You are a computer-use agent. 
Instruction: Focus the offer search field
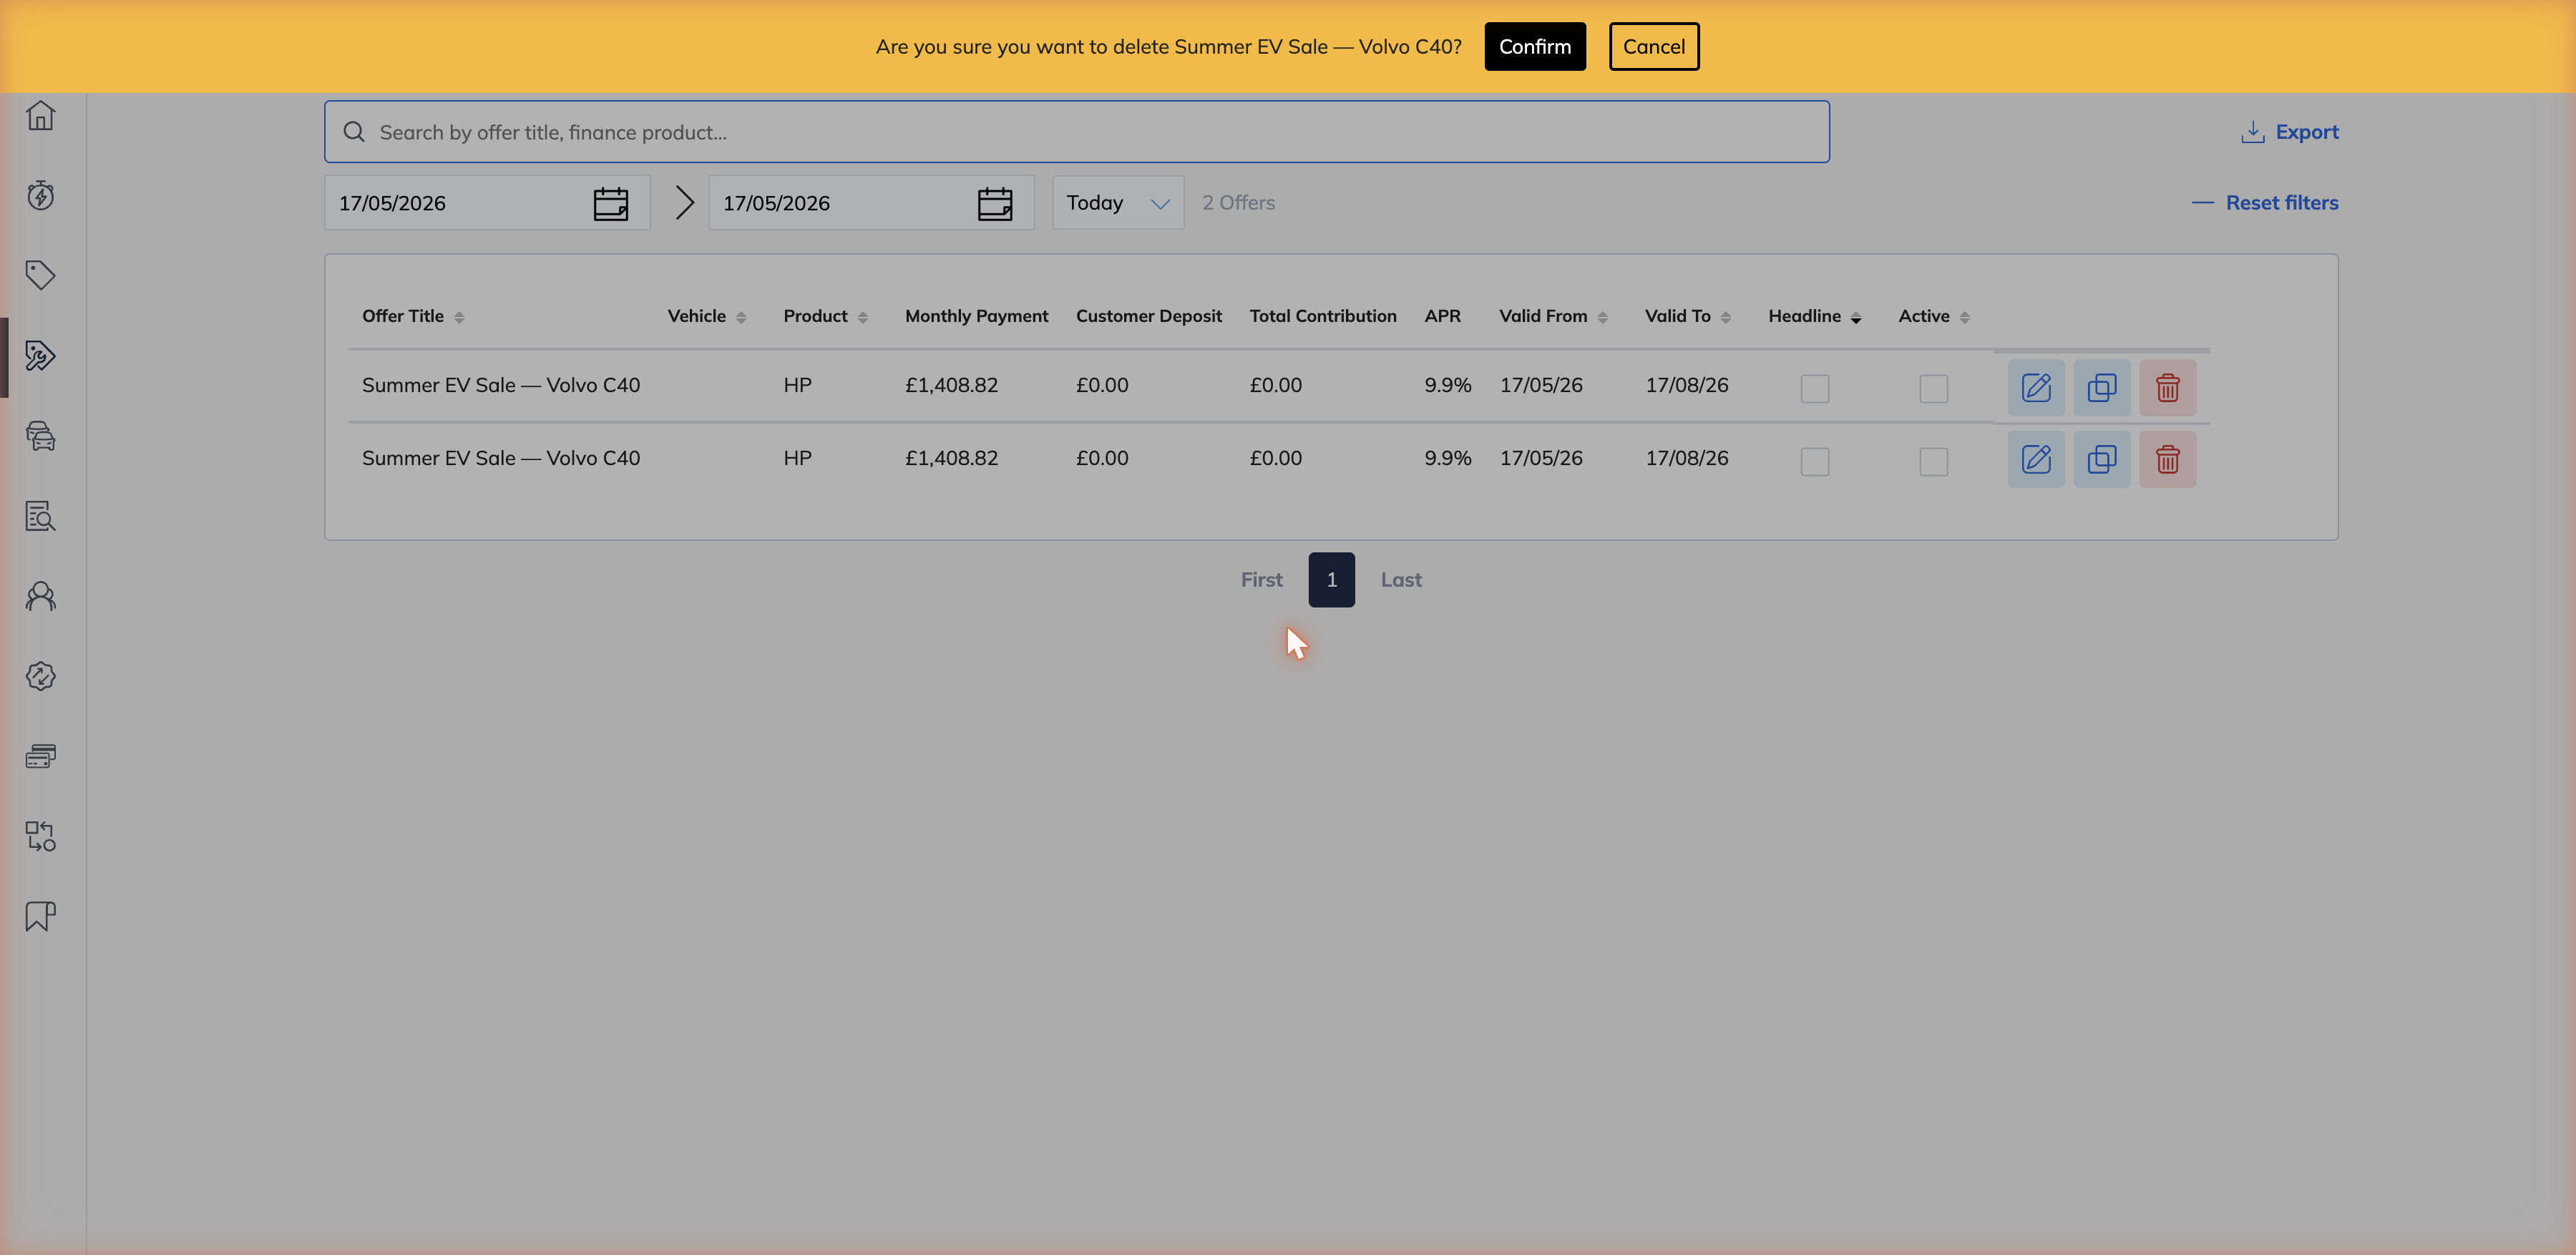click(1077, 132)
